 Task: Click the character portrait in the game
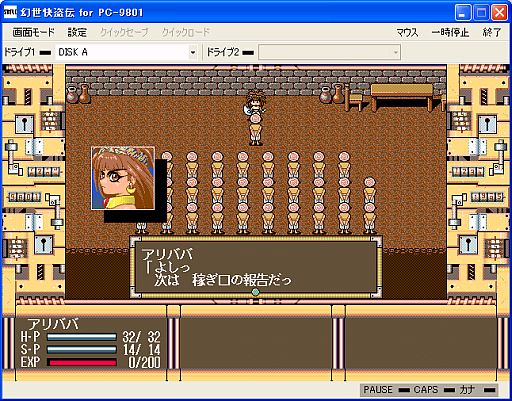123,178
